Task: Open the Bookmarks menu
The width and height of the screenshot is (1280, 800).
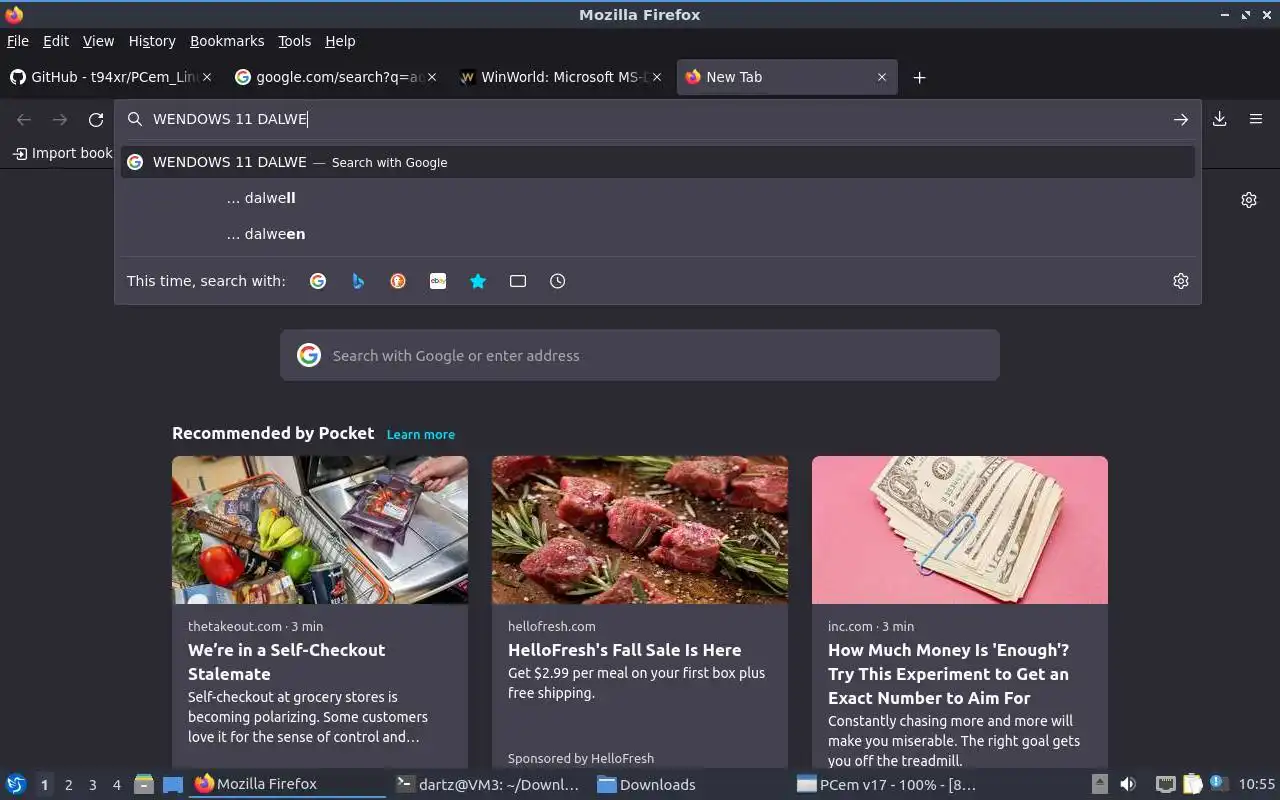Action: tap(227, 41)
